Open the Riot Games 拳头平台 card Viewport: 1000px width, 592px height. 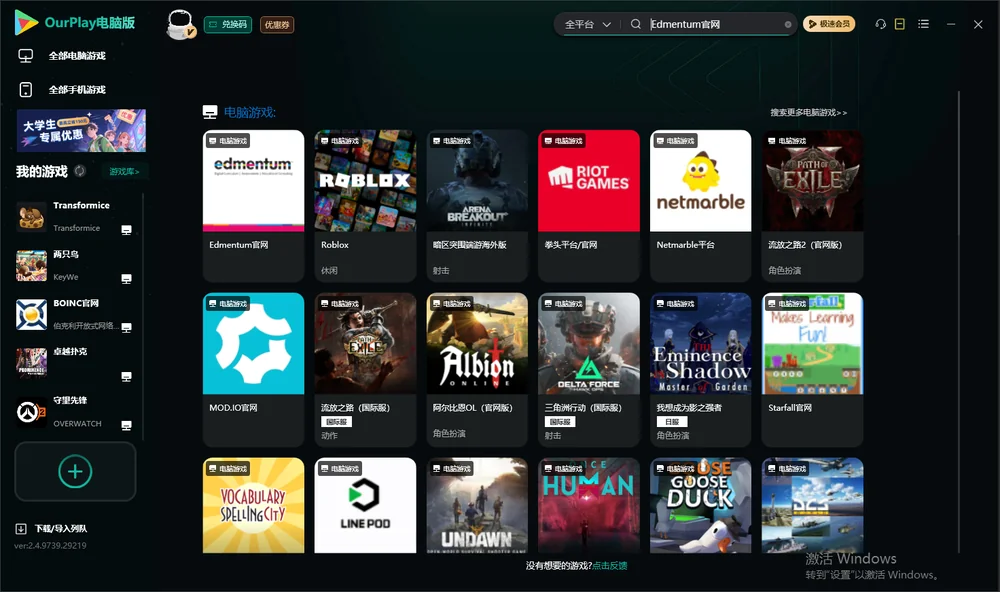click(589, 205)
